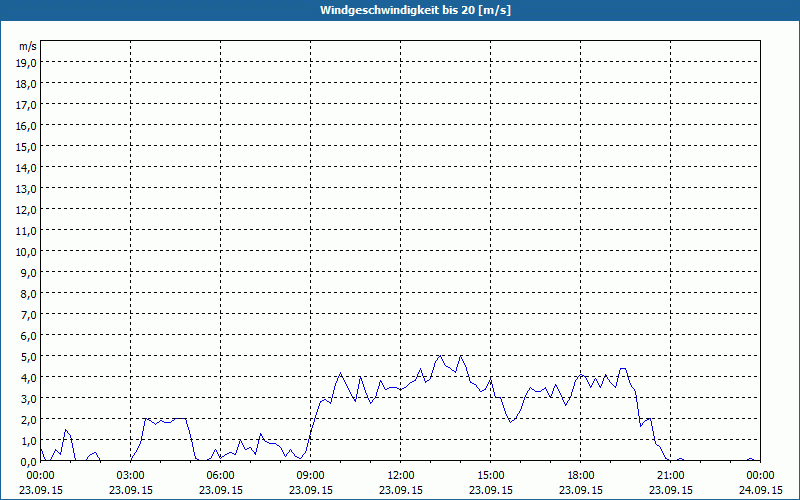
Task: Select the 19,0 y-axis label
Action: (26, 63)
